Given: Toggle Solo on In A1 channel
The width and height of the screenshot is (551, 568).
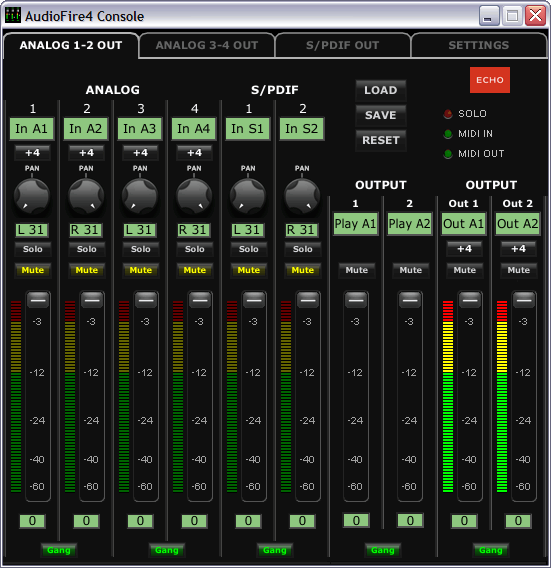Looking at the screenshot, I should (33, 249).
